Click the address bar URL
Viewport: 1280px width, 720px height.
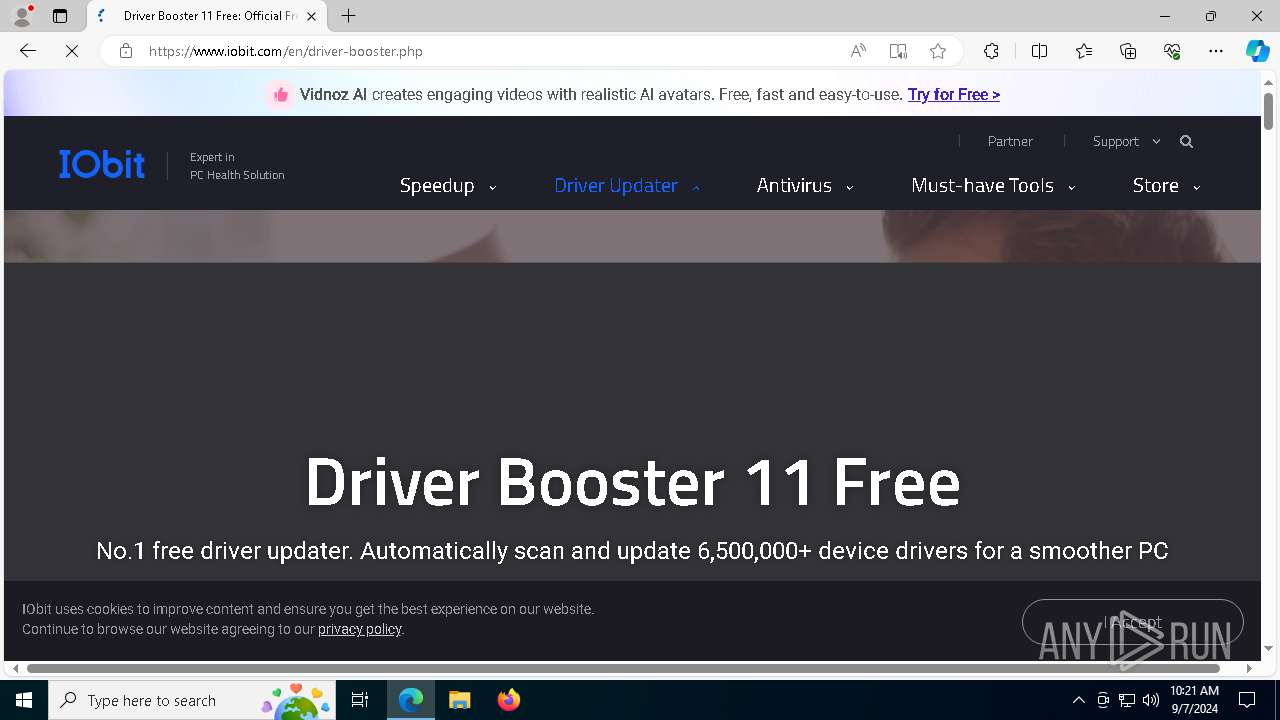coord(286,51)
